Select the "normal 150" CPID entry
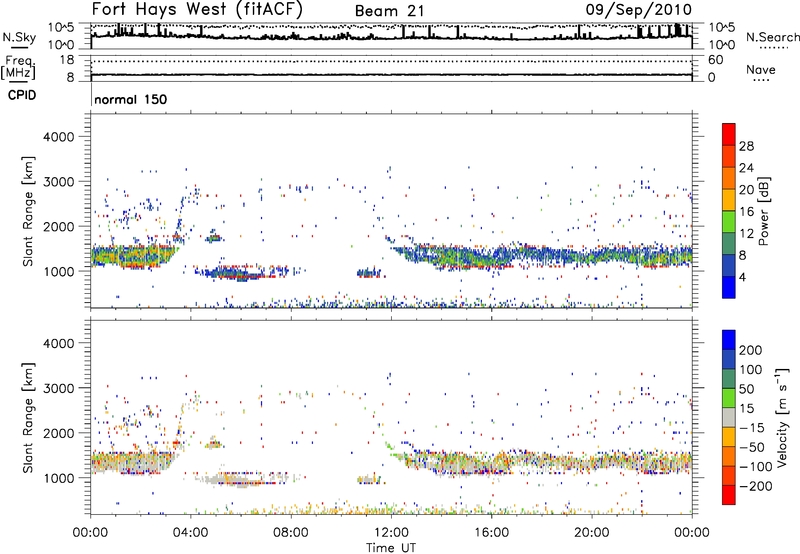800x554 pixels. (131, 99)
